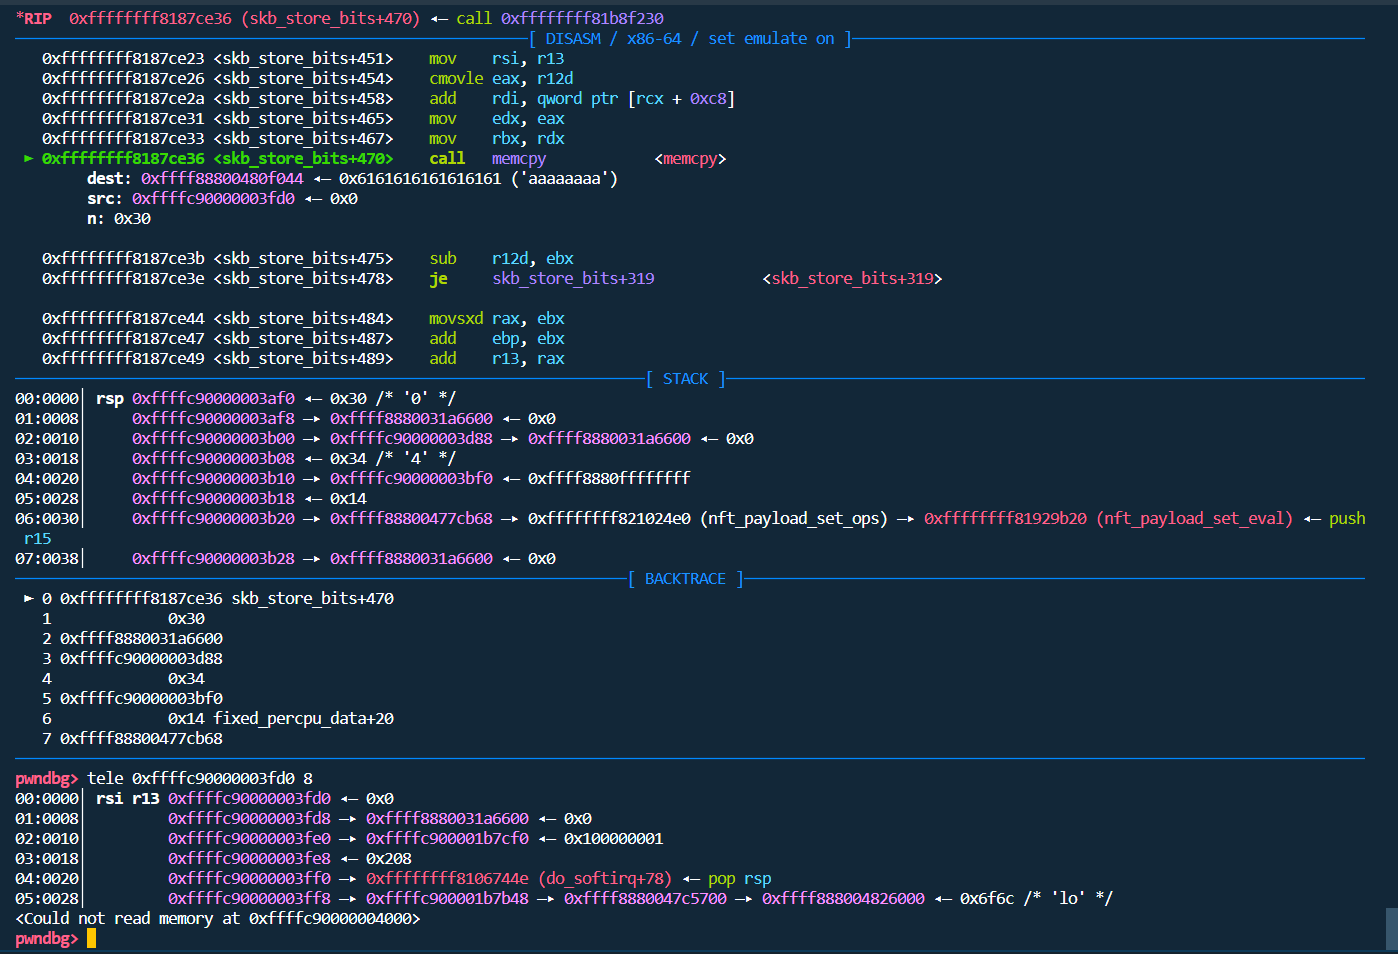Click backtrace frame 3 0xffffc90000003d88

coord(132,658)
